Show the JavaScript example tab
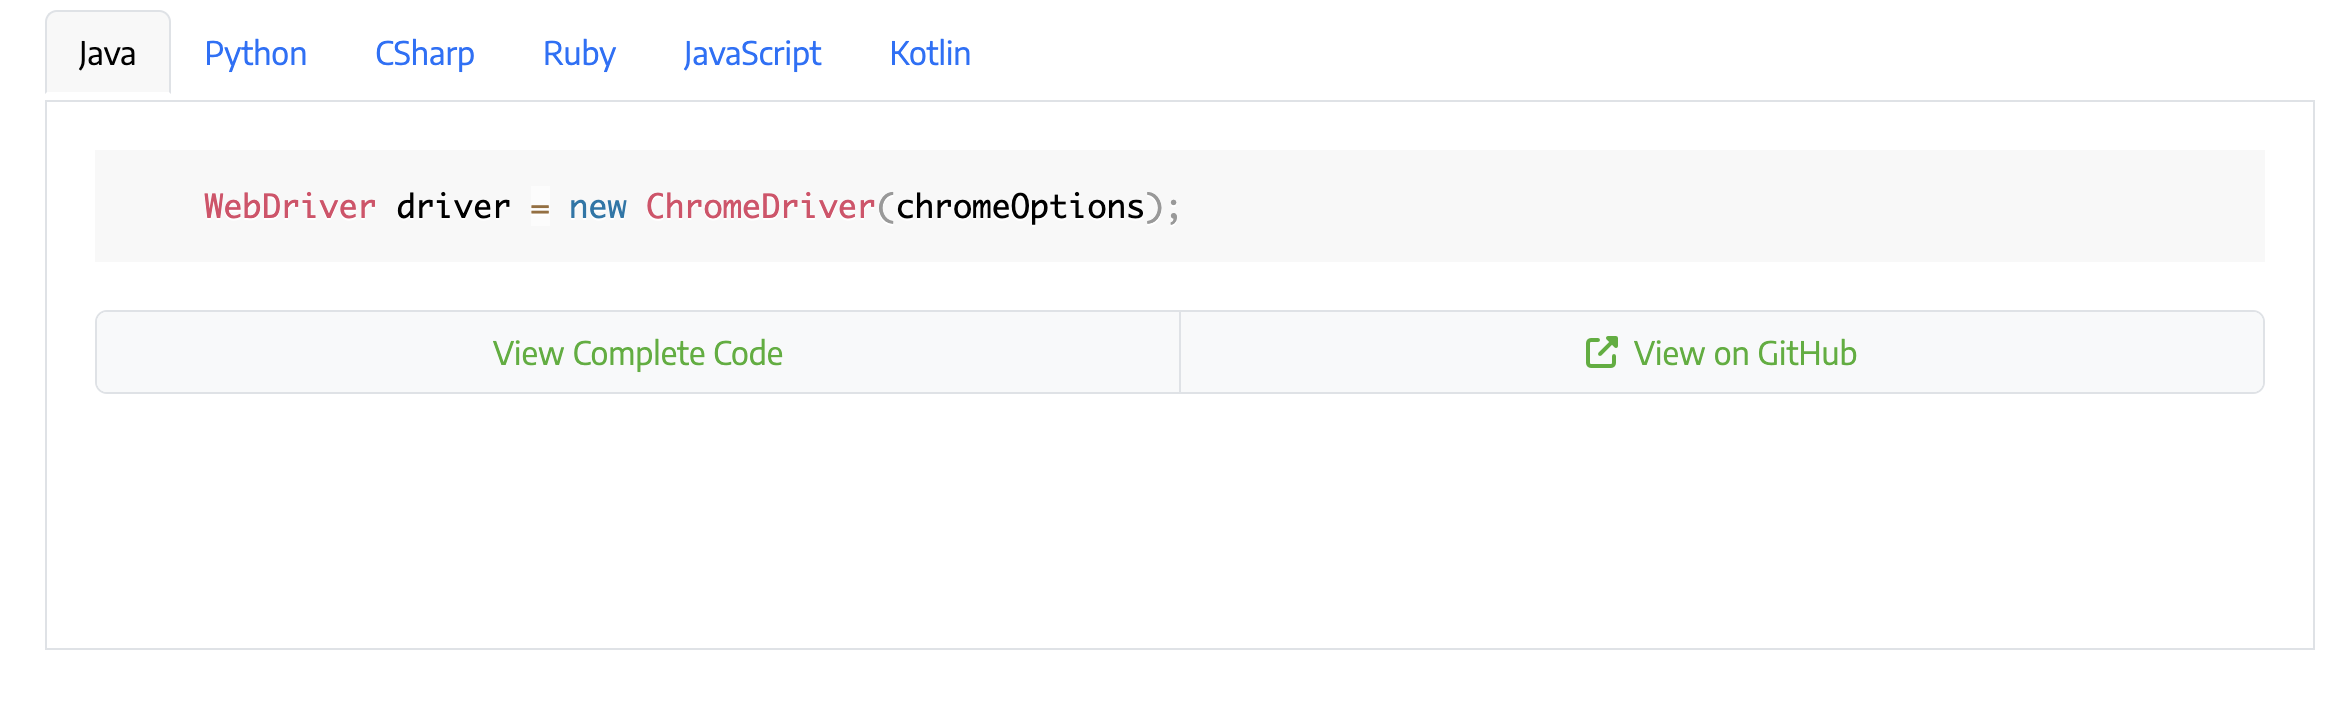Screen dimensions: 2334x704 (x=753, y=53)
